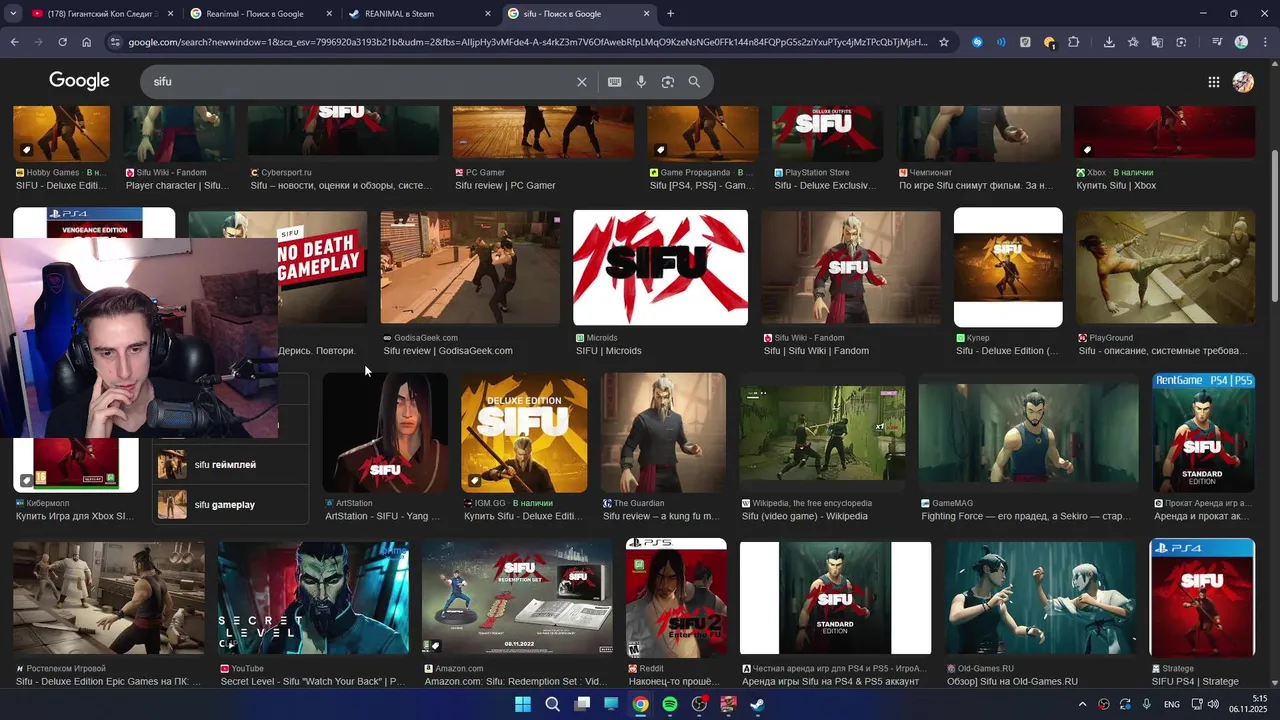View site information in address bar
The image size is (1280, 720).
(x=115, y=42)
